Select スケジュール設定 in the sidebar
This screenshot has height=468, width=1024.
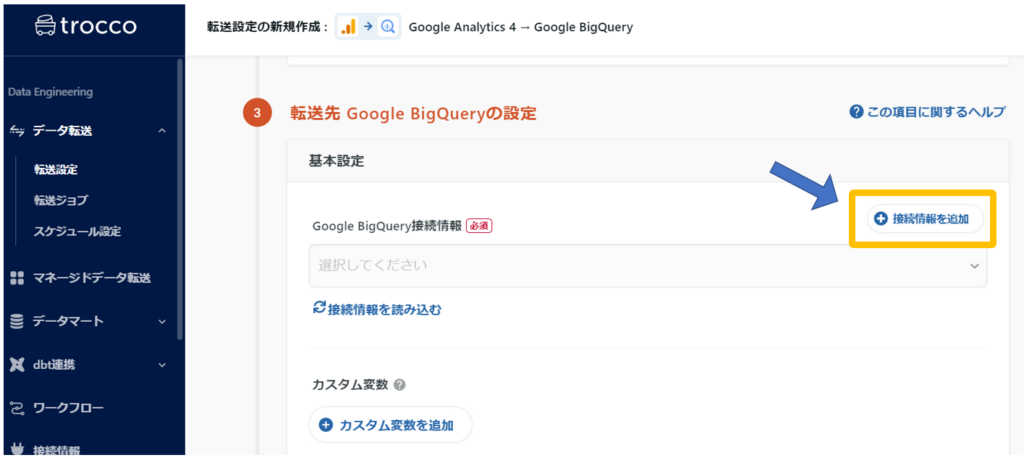tap(77, 231)
